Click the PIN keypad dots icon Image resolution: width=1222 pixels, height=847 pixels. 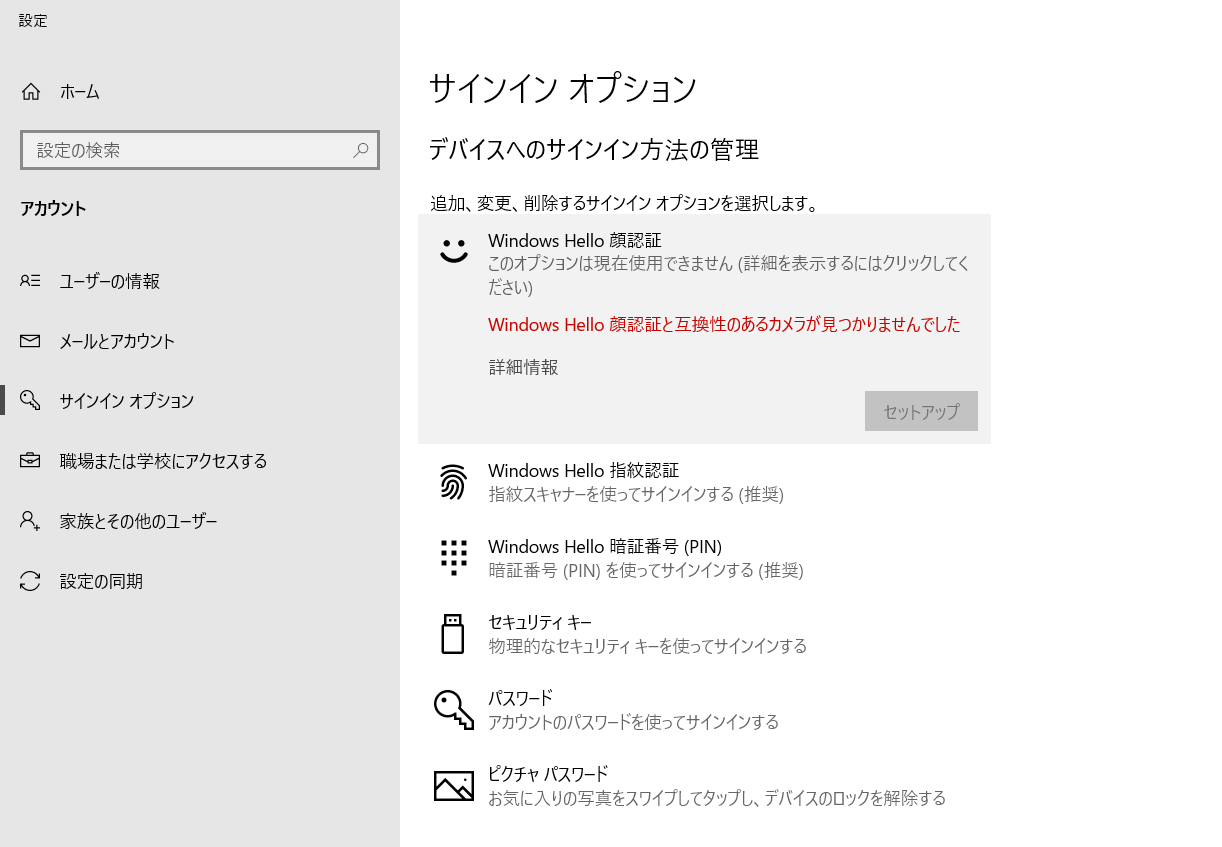coord(454,557)
